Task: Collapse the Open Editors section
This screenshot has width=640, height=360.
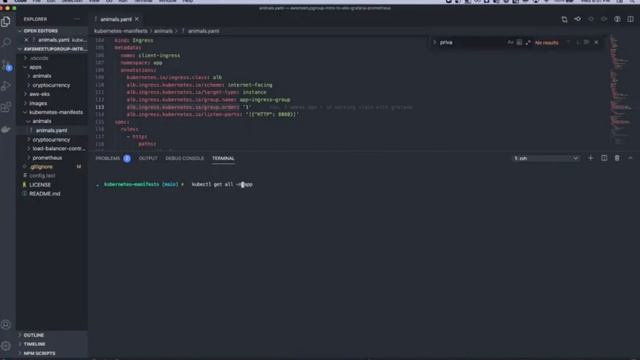Action: (52, 31)
